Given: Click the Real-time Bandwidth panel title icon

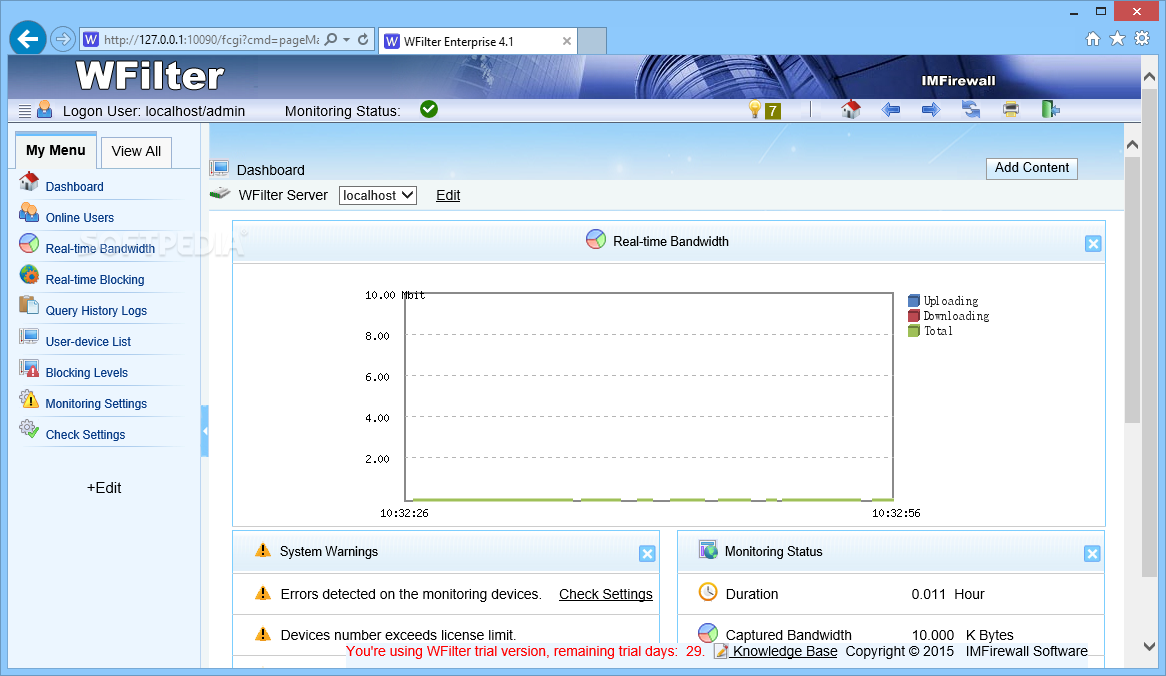Looking at the screenshot, I should coord(596,239).
